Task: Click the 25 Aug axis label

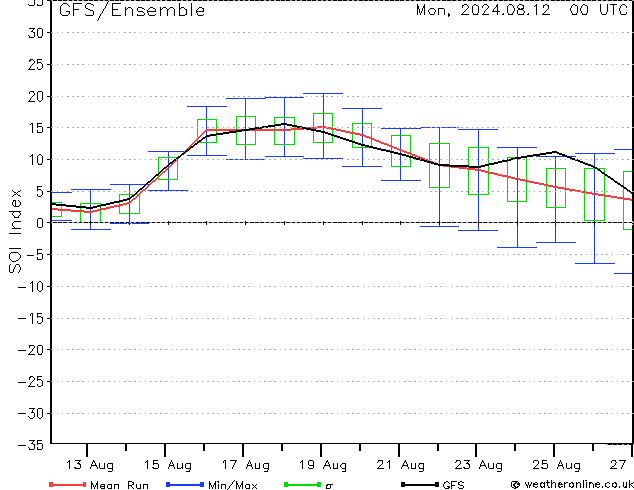Action: click(556, 465)
